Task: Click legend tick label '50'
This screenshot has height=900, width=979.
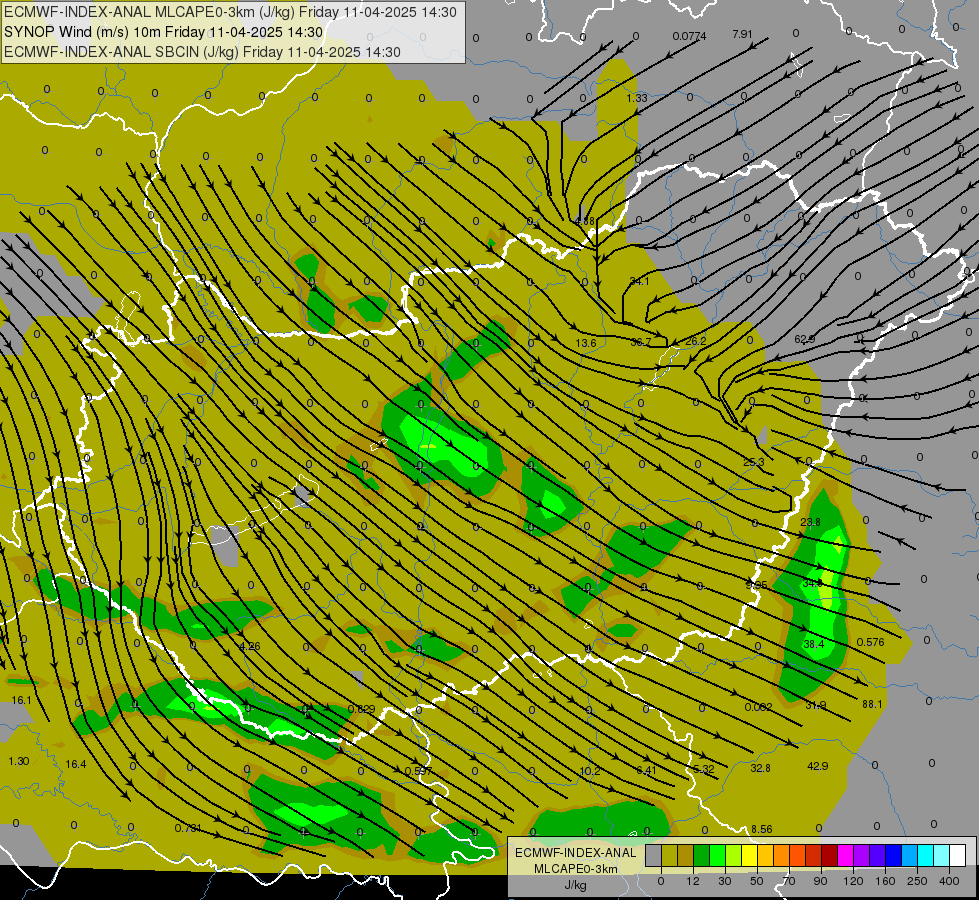Action: point(757,881)
